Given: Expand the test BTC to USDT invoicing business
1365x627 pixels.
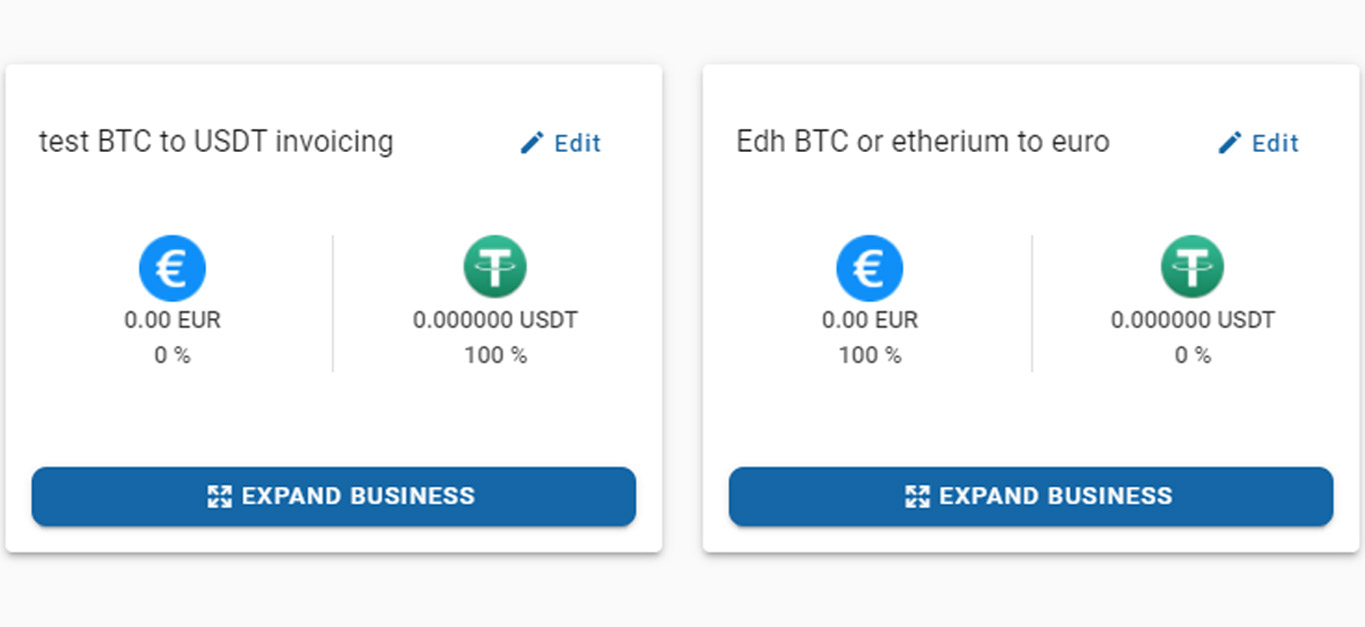Looking at the screenshot, I should click(x=334, y=496).
